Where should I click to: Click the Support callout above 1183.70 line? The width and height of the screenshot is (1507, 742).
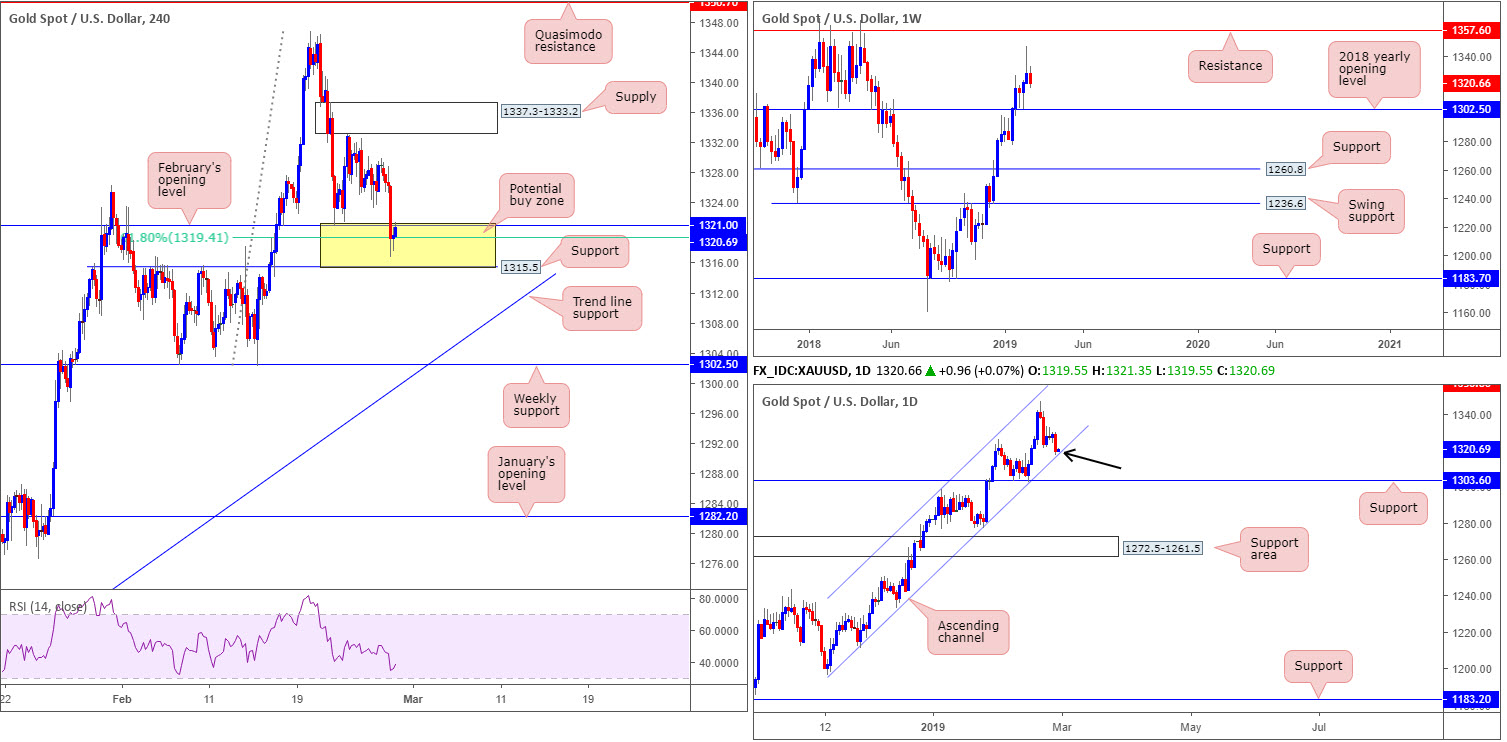coord(1285,248)
